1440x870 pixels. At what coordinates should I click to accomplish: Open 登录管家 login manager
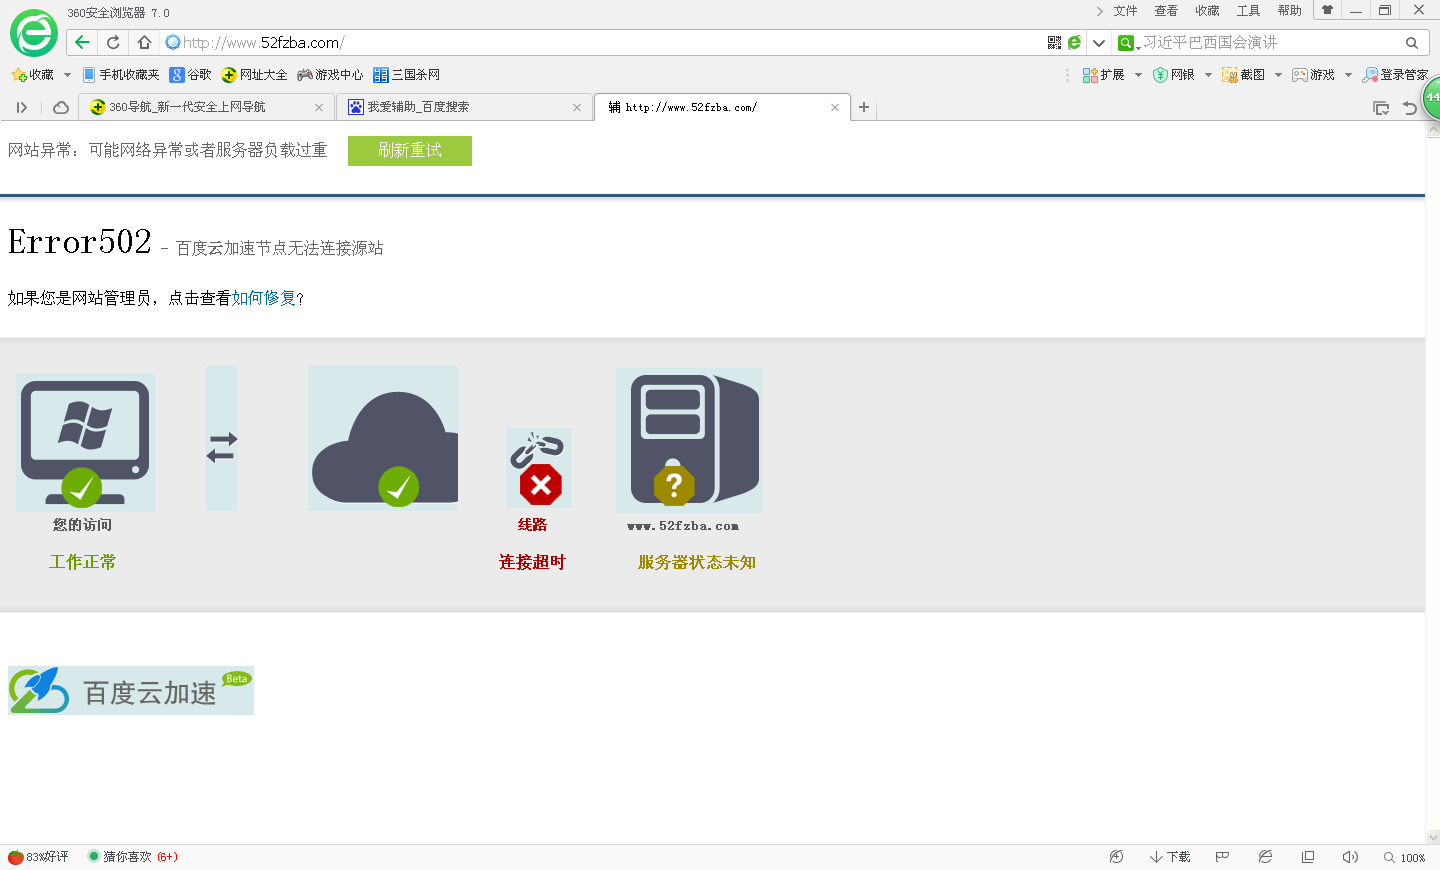(1396, 75)
